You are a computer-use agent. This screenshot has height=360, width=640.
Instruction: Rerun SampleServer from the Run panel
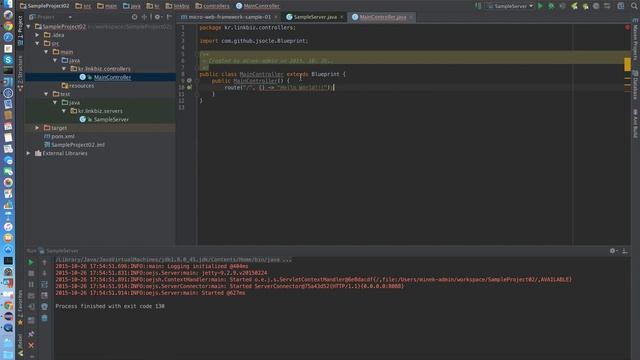(31, 262)
